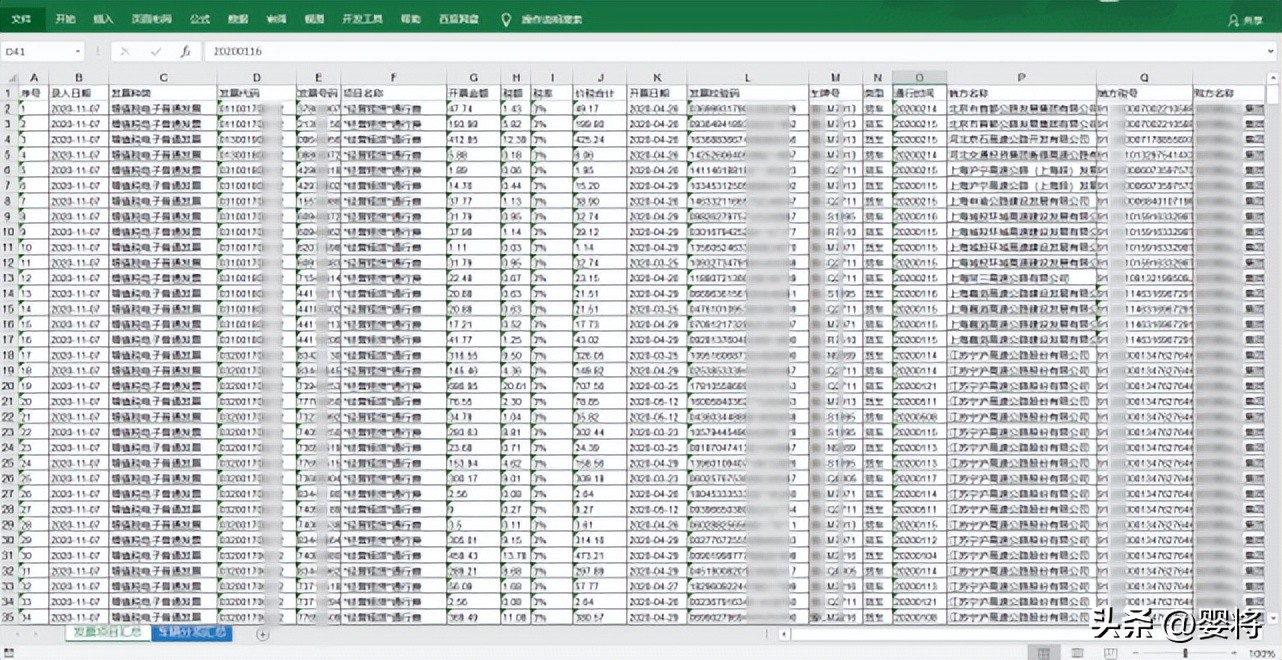Click cell J20 with value 707.58
Image resolution: width=1282 pixels, height=660 pixels.
600,385
